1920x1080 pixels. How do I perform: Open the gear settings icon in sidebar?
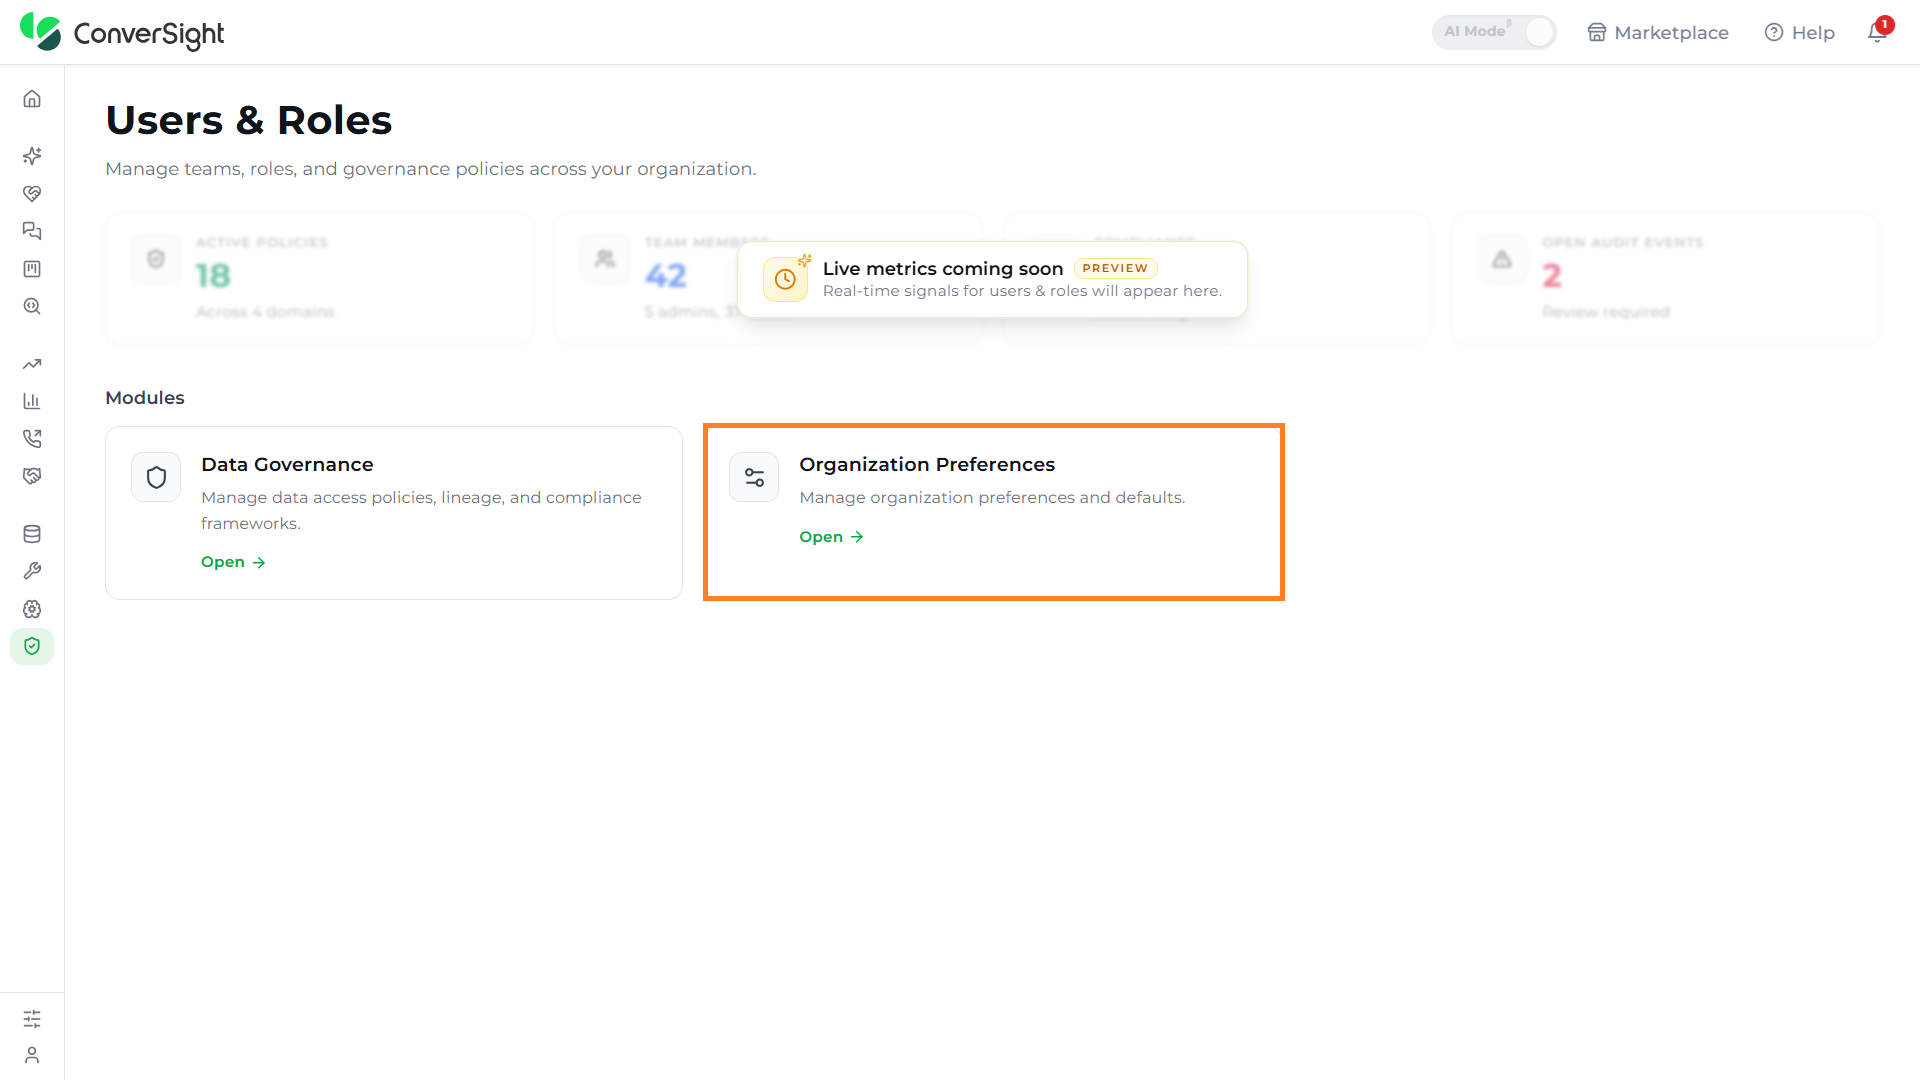[x=32, y=609]
